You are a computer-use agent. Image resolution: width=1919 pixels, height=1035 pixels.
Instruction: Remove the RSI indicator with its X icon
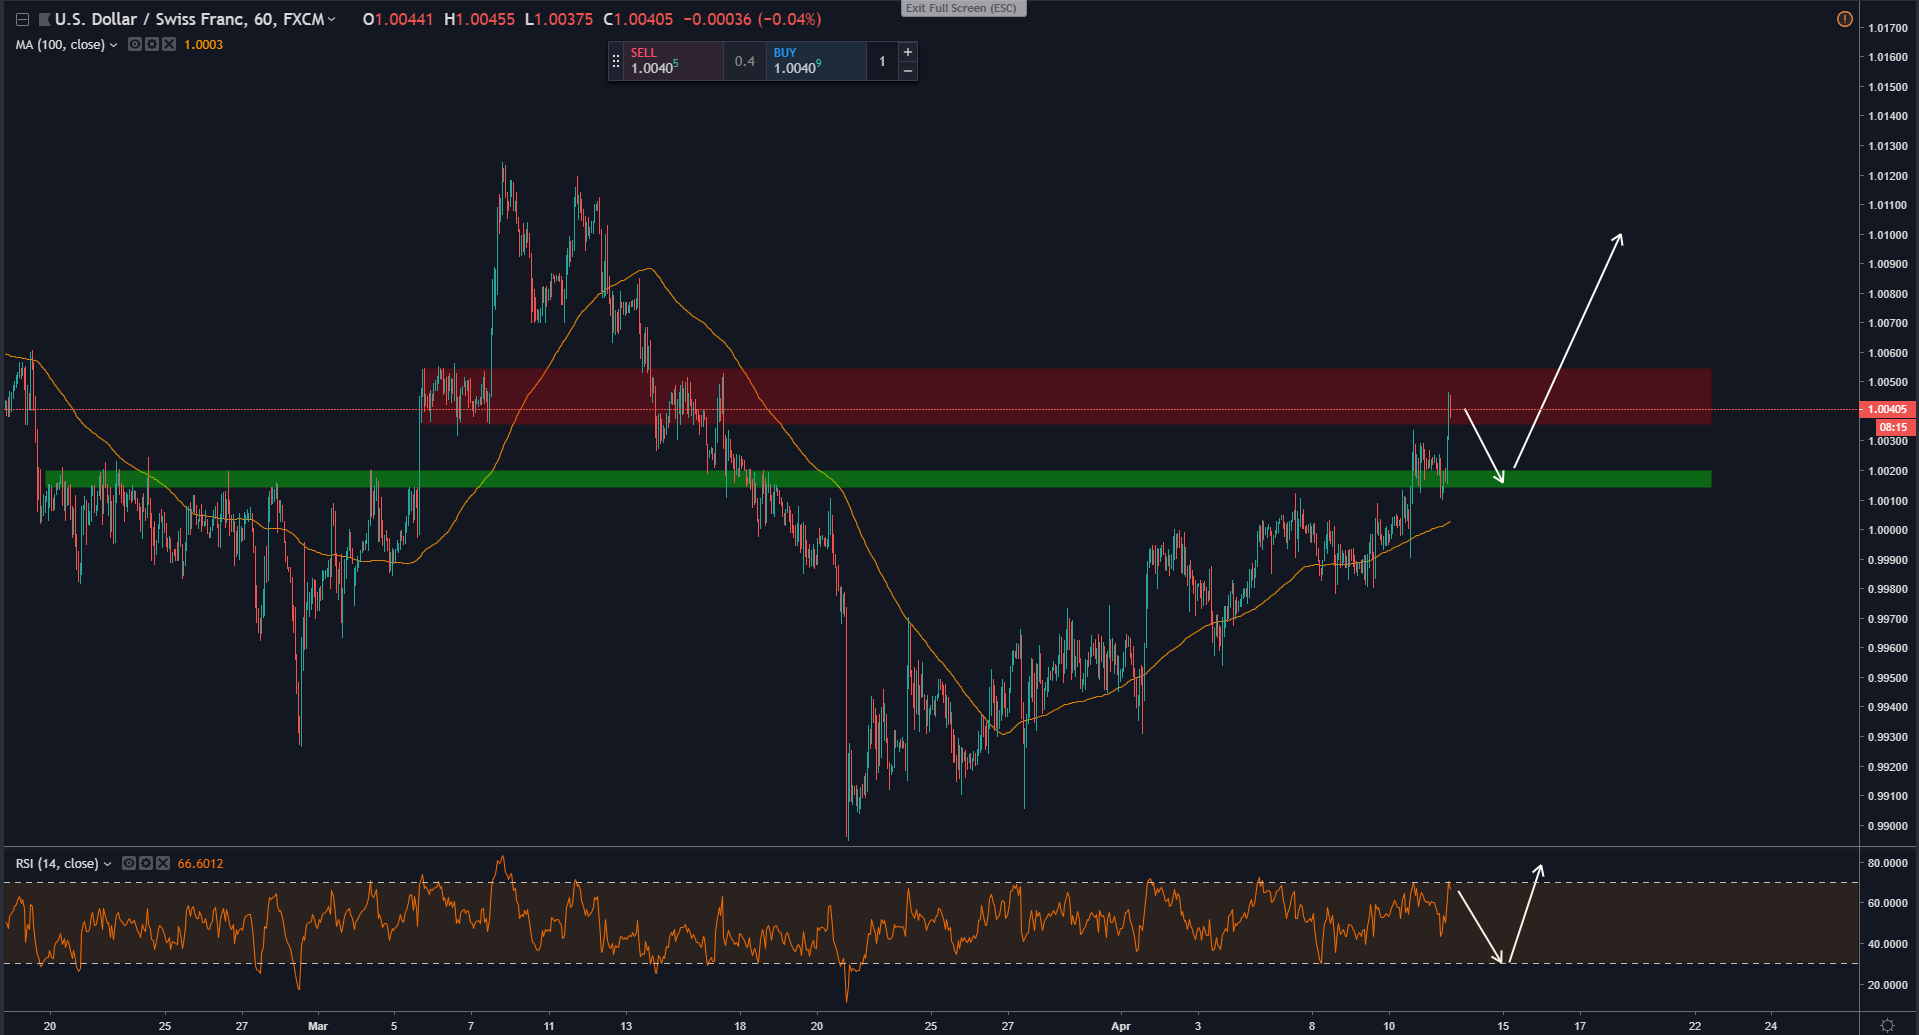pyautogui.click(x=163, y=863)
